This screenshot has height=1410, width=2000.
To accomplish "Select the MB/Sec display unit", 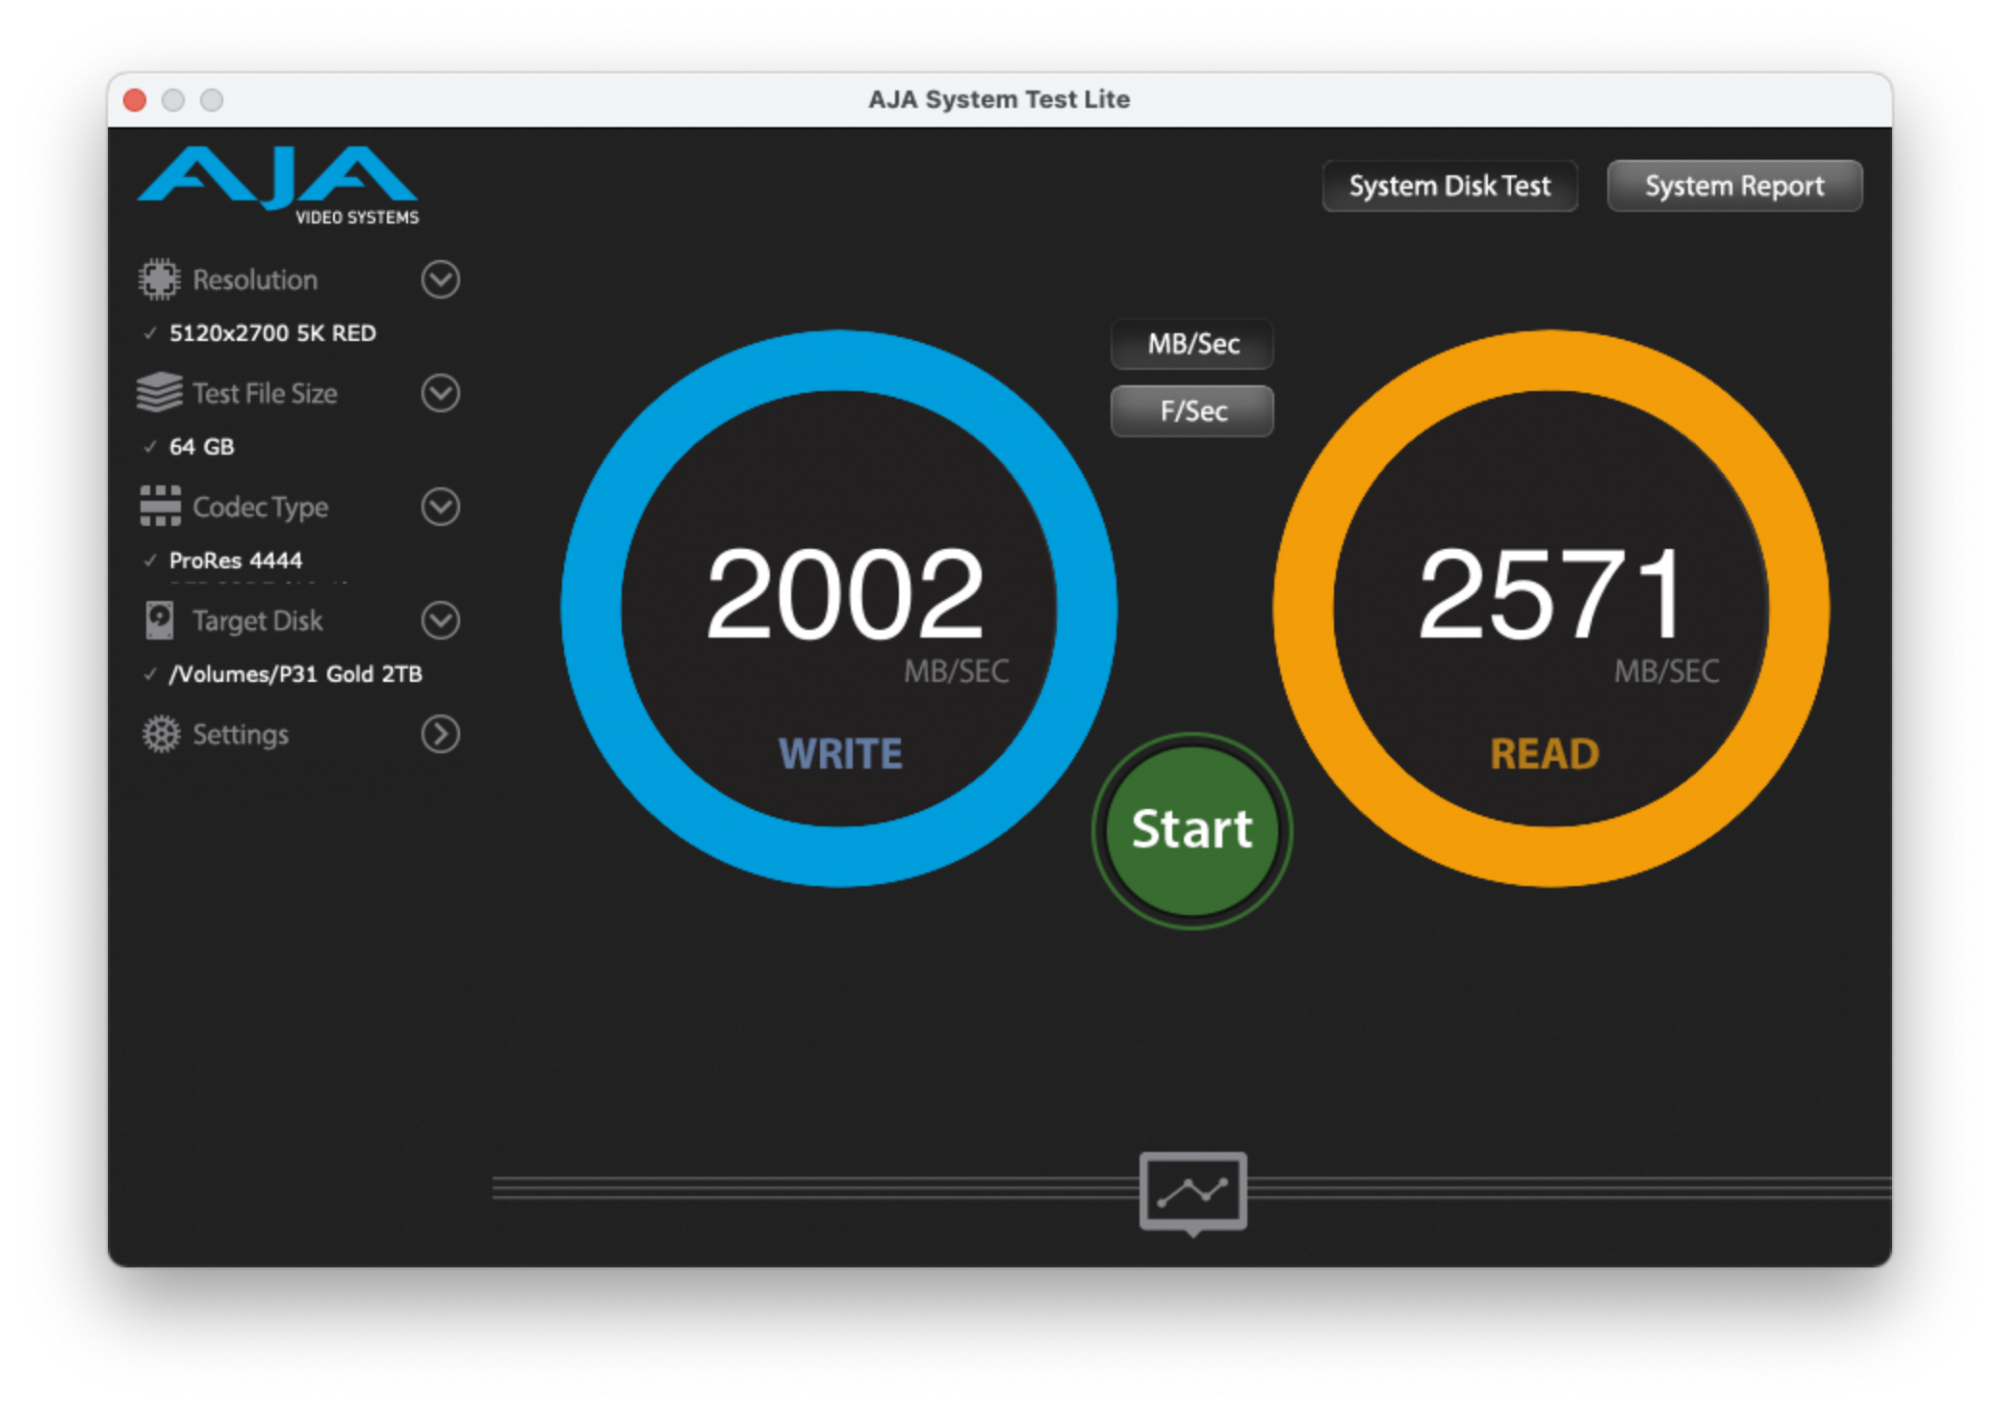I will [x=1192, y=344].
